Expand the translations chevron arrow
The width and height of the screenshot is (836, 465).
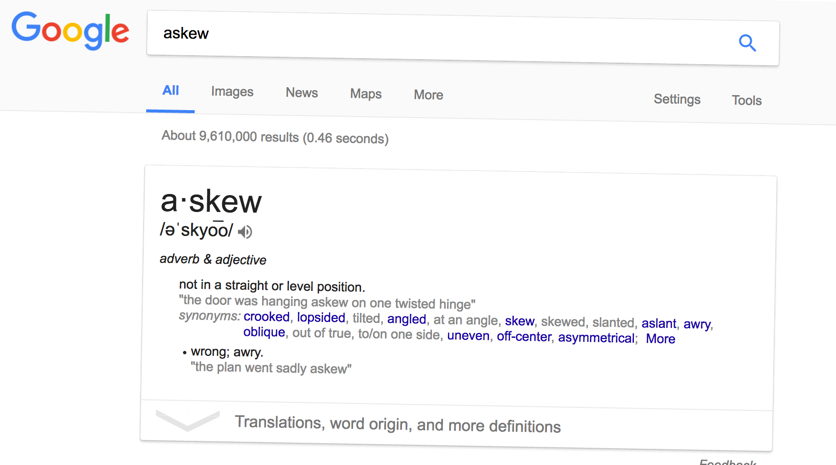(187, 420)
